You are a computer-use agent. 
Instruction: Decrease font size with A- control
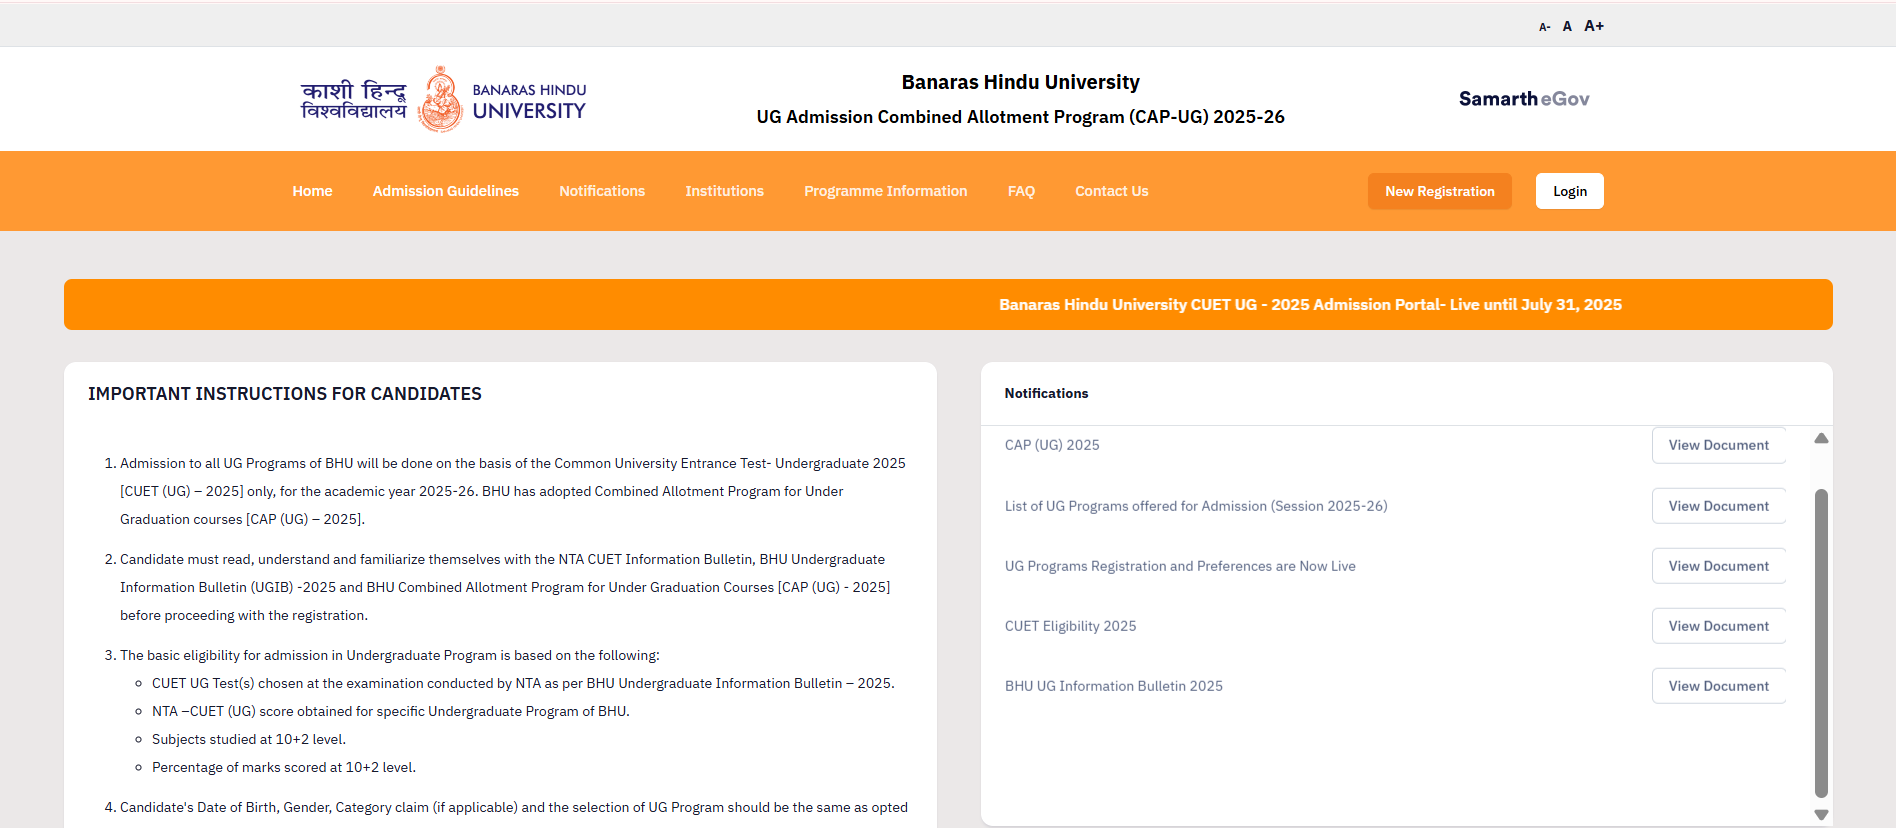(1544, 27)
